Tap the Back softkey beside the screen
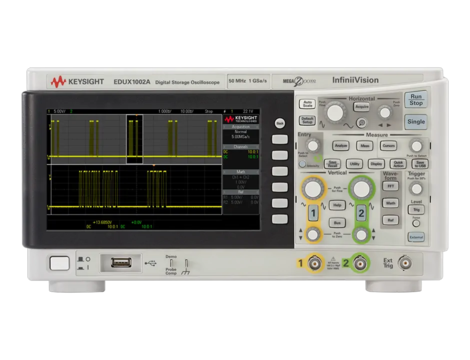470x360 pixels. pos(280,123)
